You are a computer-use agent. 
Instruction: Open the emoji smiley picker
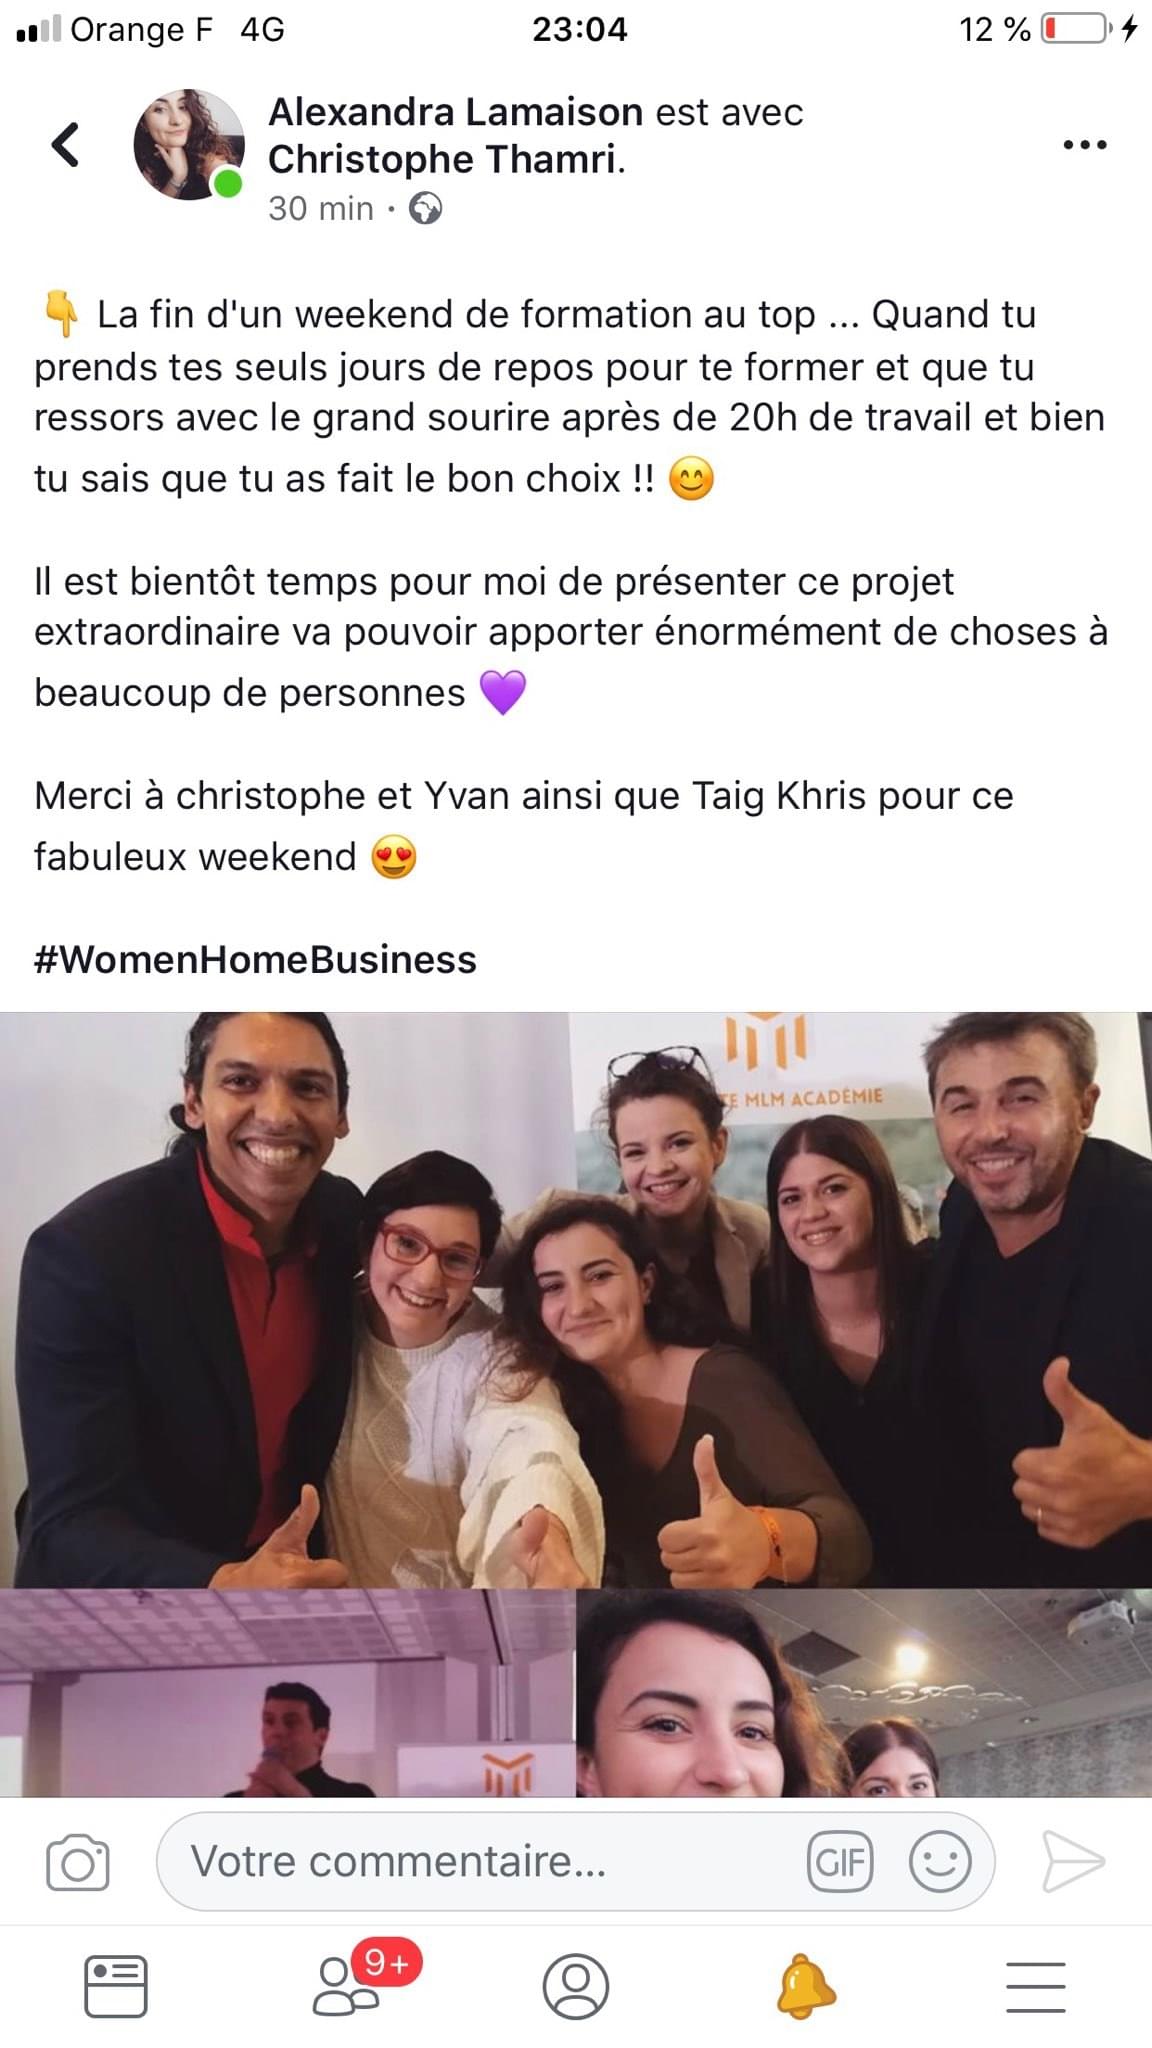(940, 1862)
